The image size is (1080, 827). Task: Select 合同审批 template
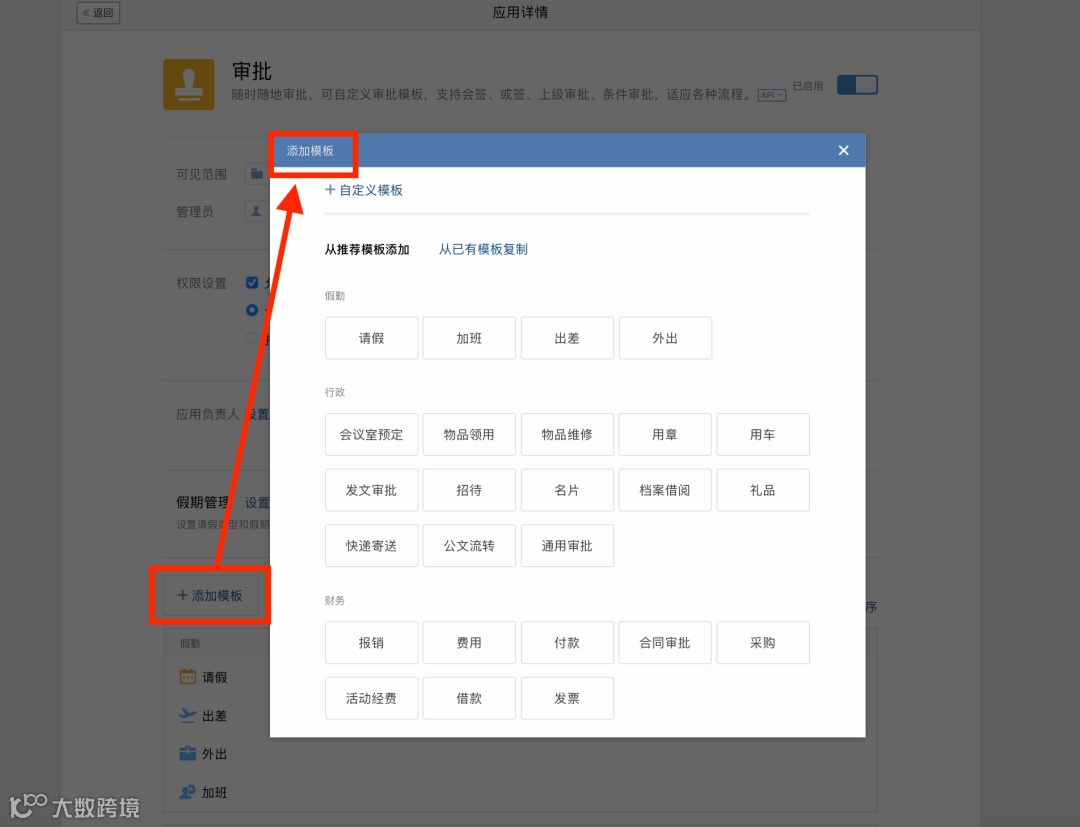tap(665, 642)
